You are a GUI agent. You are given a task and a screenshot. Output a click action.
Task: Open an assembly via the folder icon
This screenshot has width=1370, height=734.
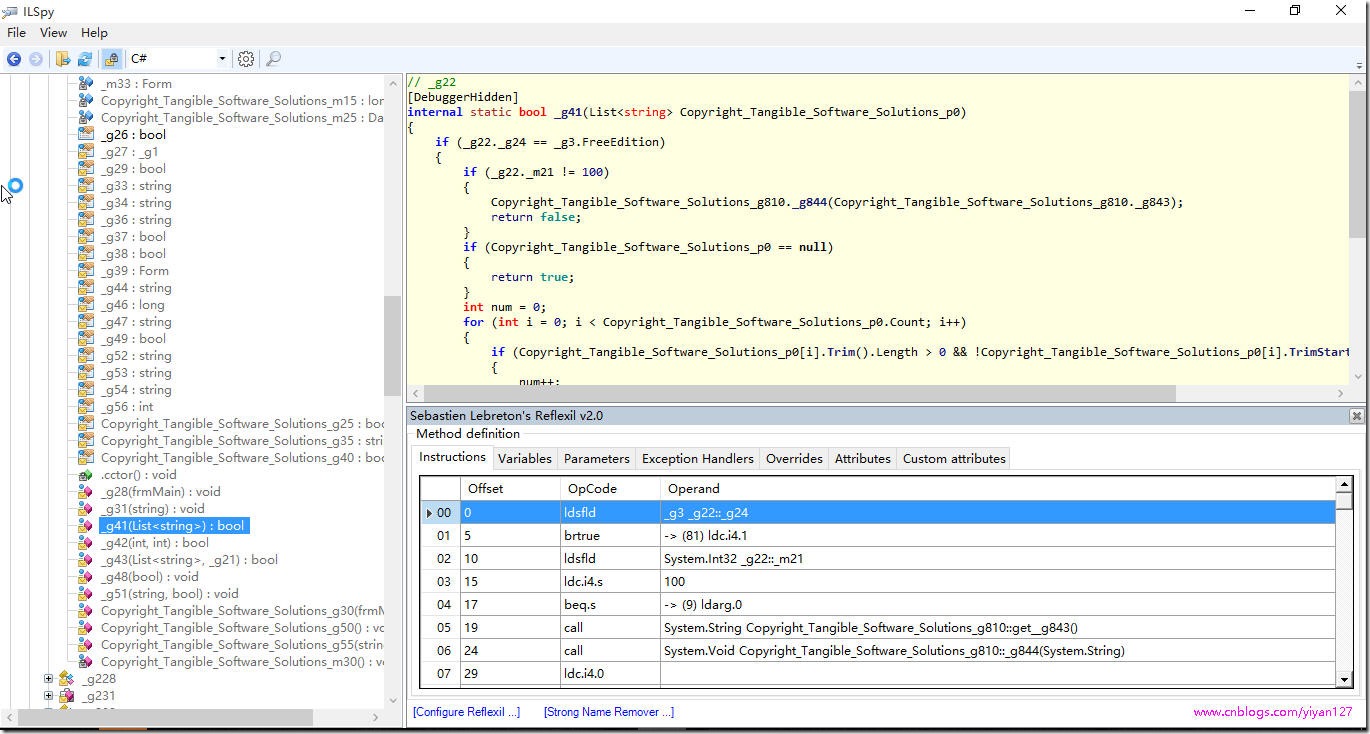click(63, 59)
